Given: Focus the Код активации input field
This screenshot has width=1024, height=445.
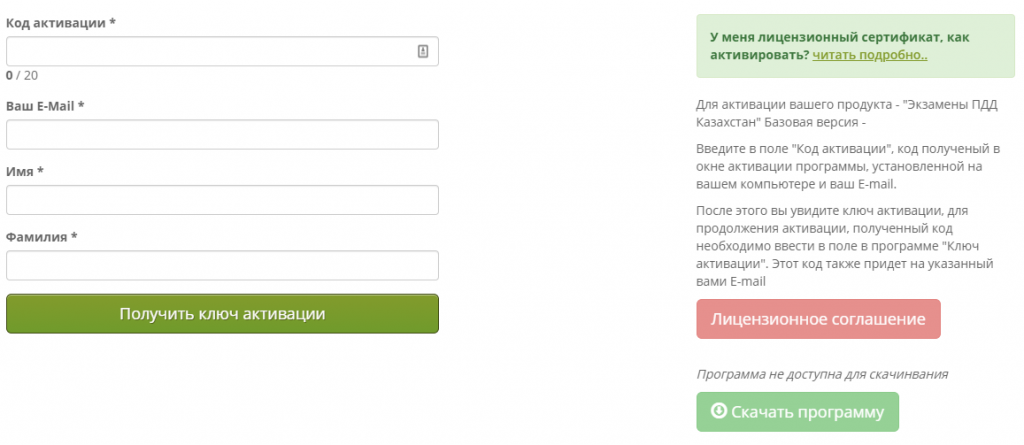Looking at the screenshot, I should click(x=222, y=51).
